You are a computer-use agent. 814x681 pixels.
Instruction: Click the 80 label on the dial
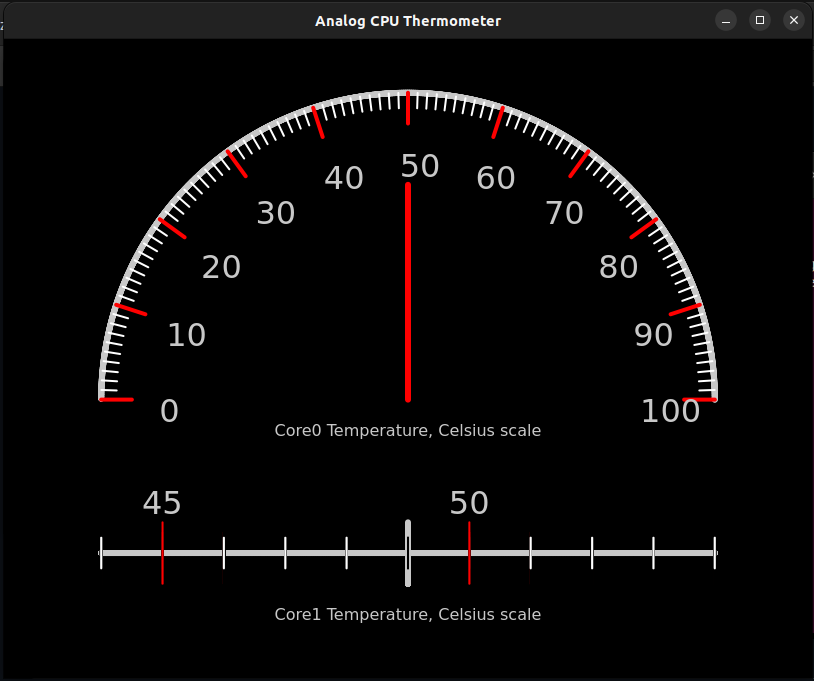618,267
